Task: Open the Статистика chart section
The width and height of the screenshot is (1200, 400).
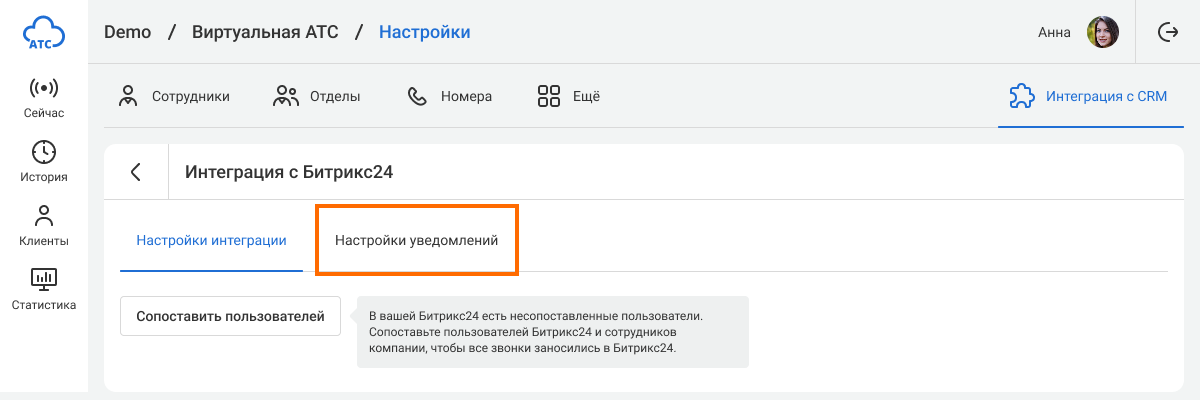Action: [43, 290]
